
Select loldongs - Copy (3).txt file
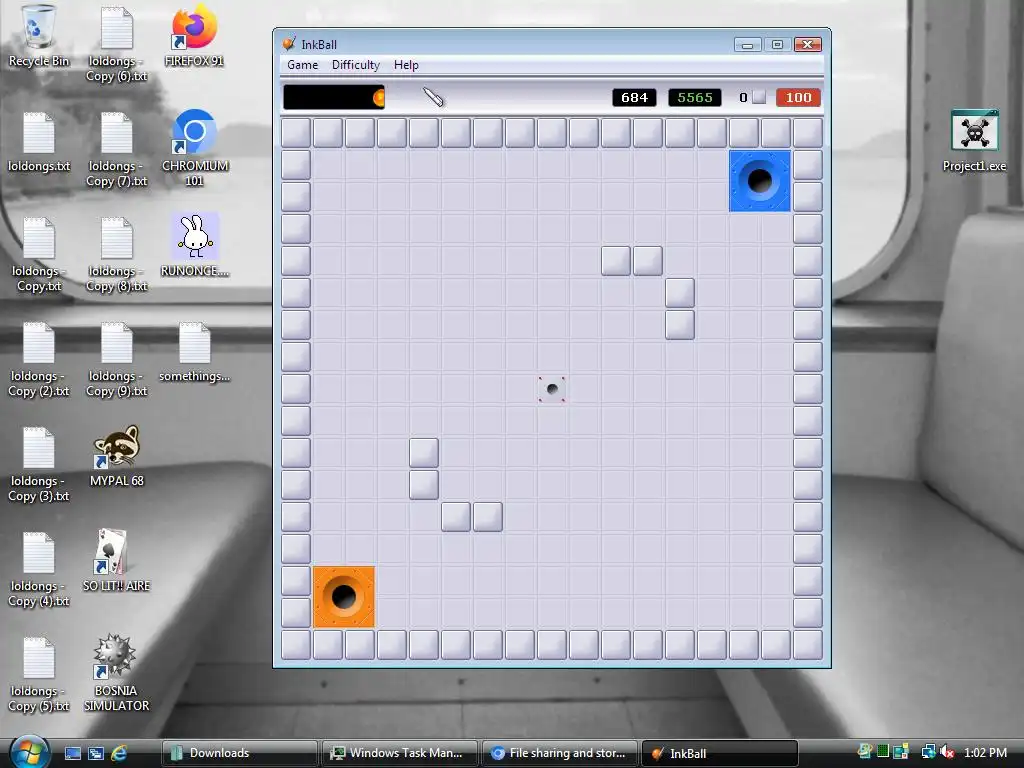click(39, 464)
